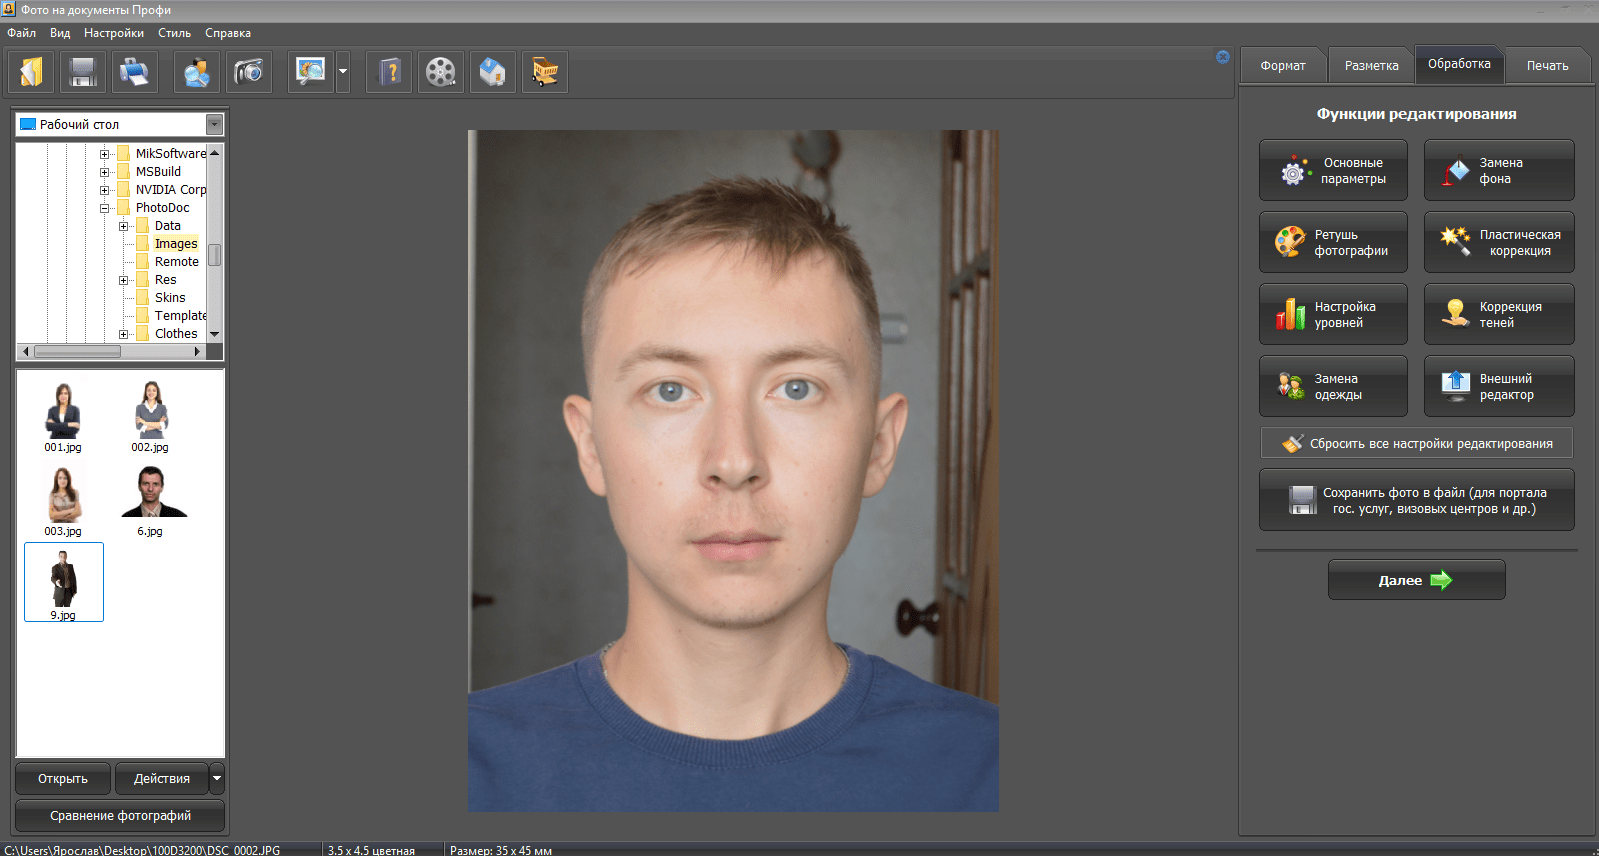Select the Clothes folder in tree
Viewport: 1599px width, 856px height.
176,334
